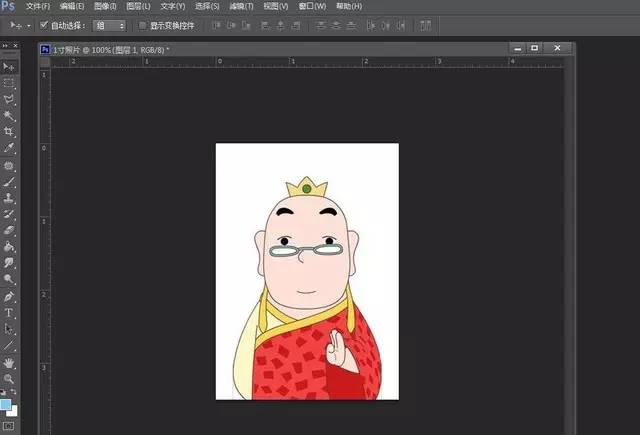This screenshot has height=435, width=640.
Task: Click distribute horizontal centers icon
Action: [386, 26]
